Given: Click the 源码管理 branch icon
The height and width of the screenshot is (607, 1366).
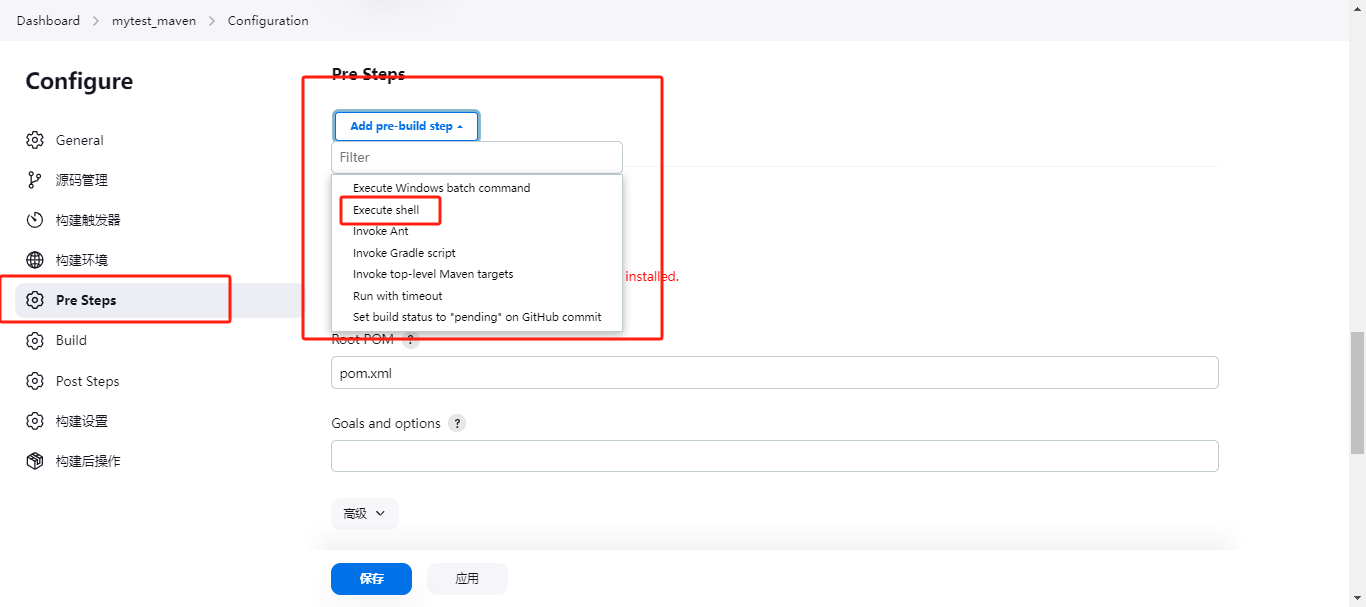Looking at the screenshot, I should pos(35,180).
